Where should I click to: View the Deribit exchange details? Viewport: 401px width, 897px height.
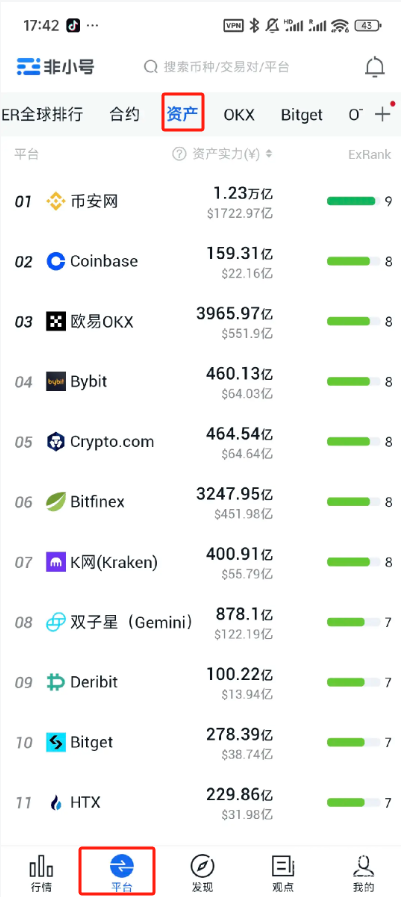pyautogui.click(x=200, y=682)
